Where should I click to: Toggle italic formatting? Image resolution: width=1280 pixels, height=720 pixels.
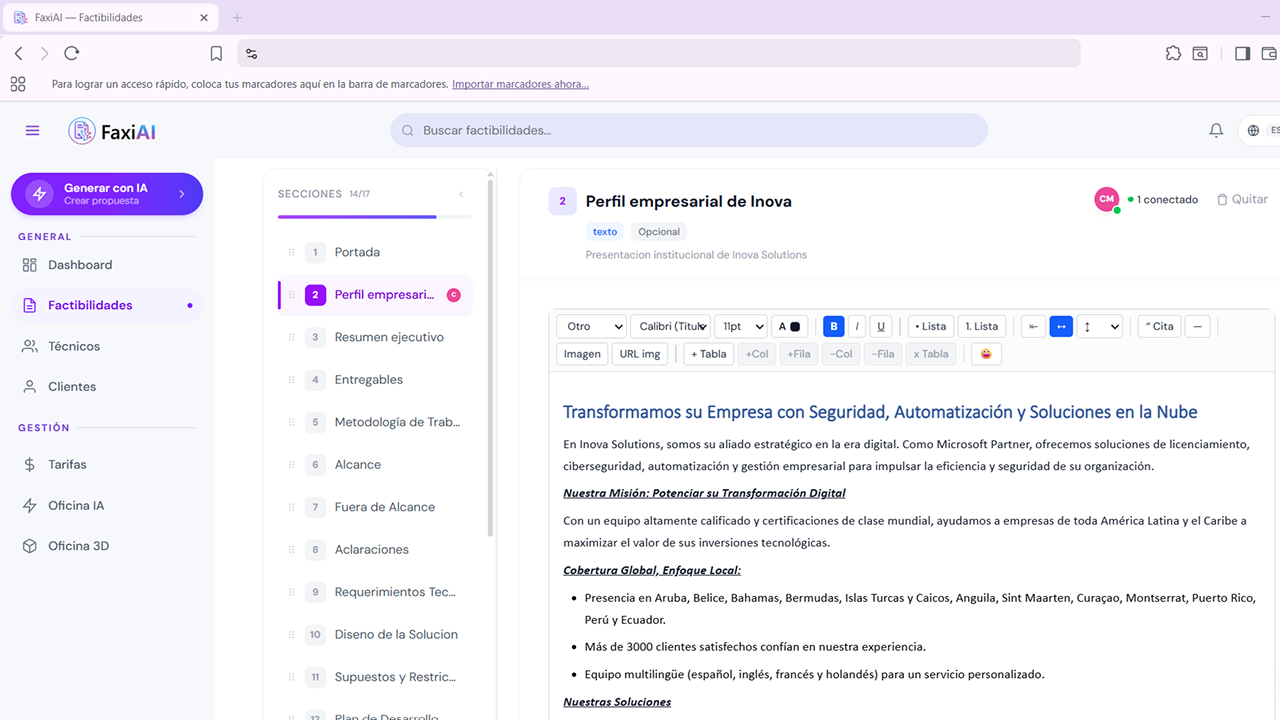tap(857, 326)
